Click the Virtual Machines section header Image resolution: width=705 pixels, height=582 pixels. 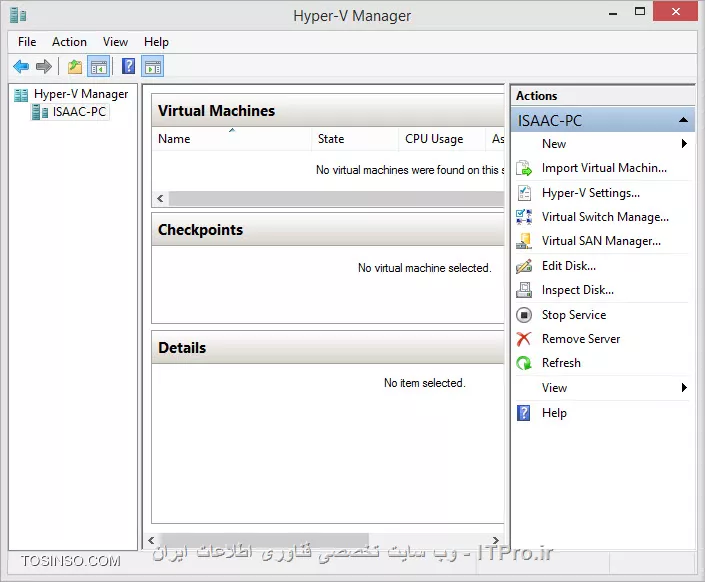[x=328, y=111]
